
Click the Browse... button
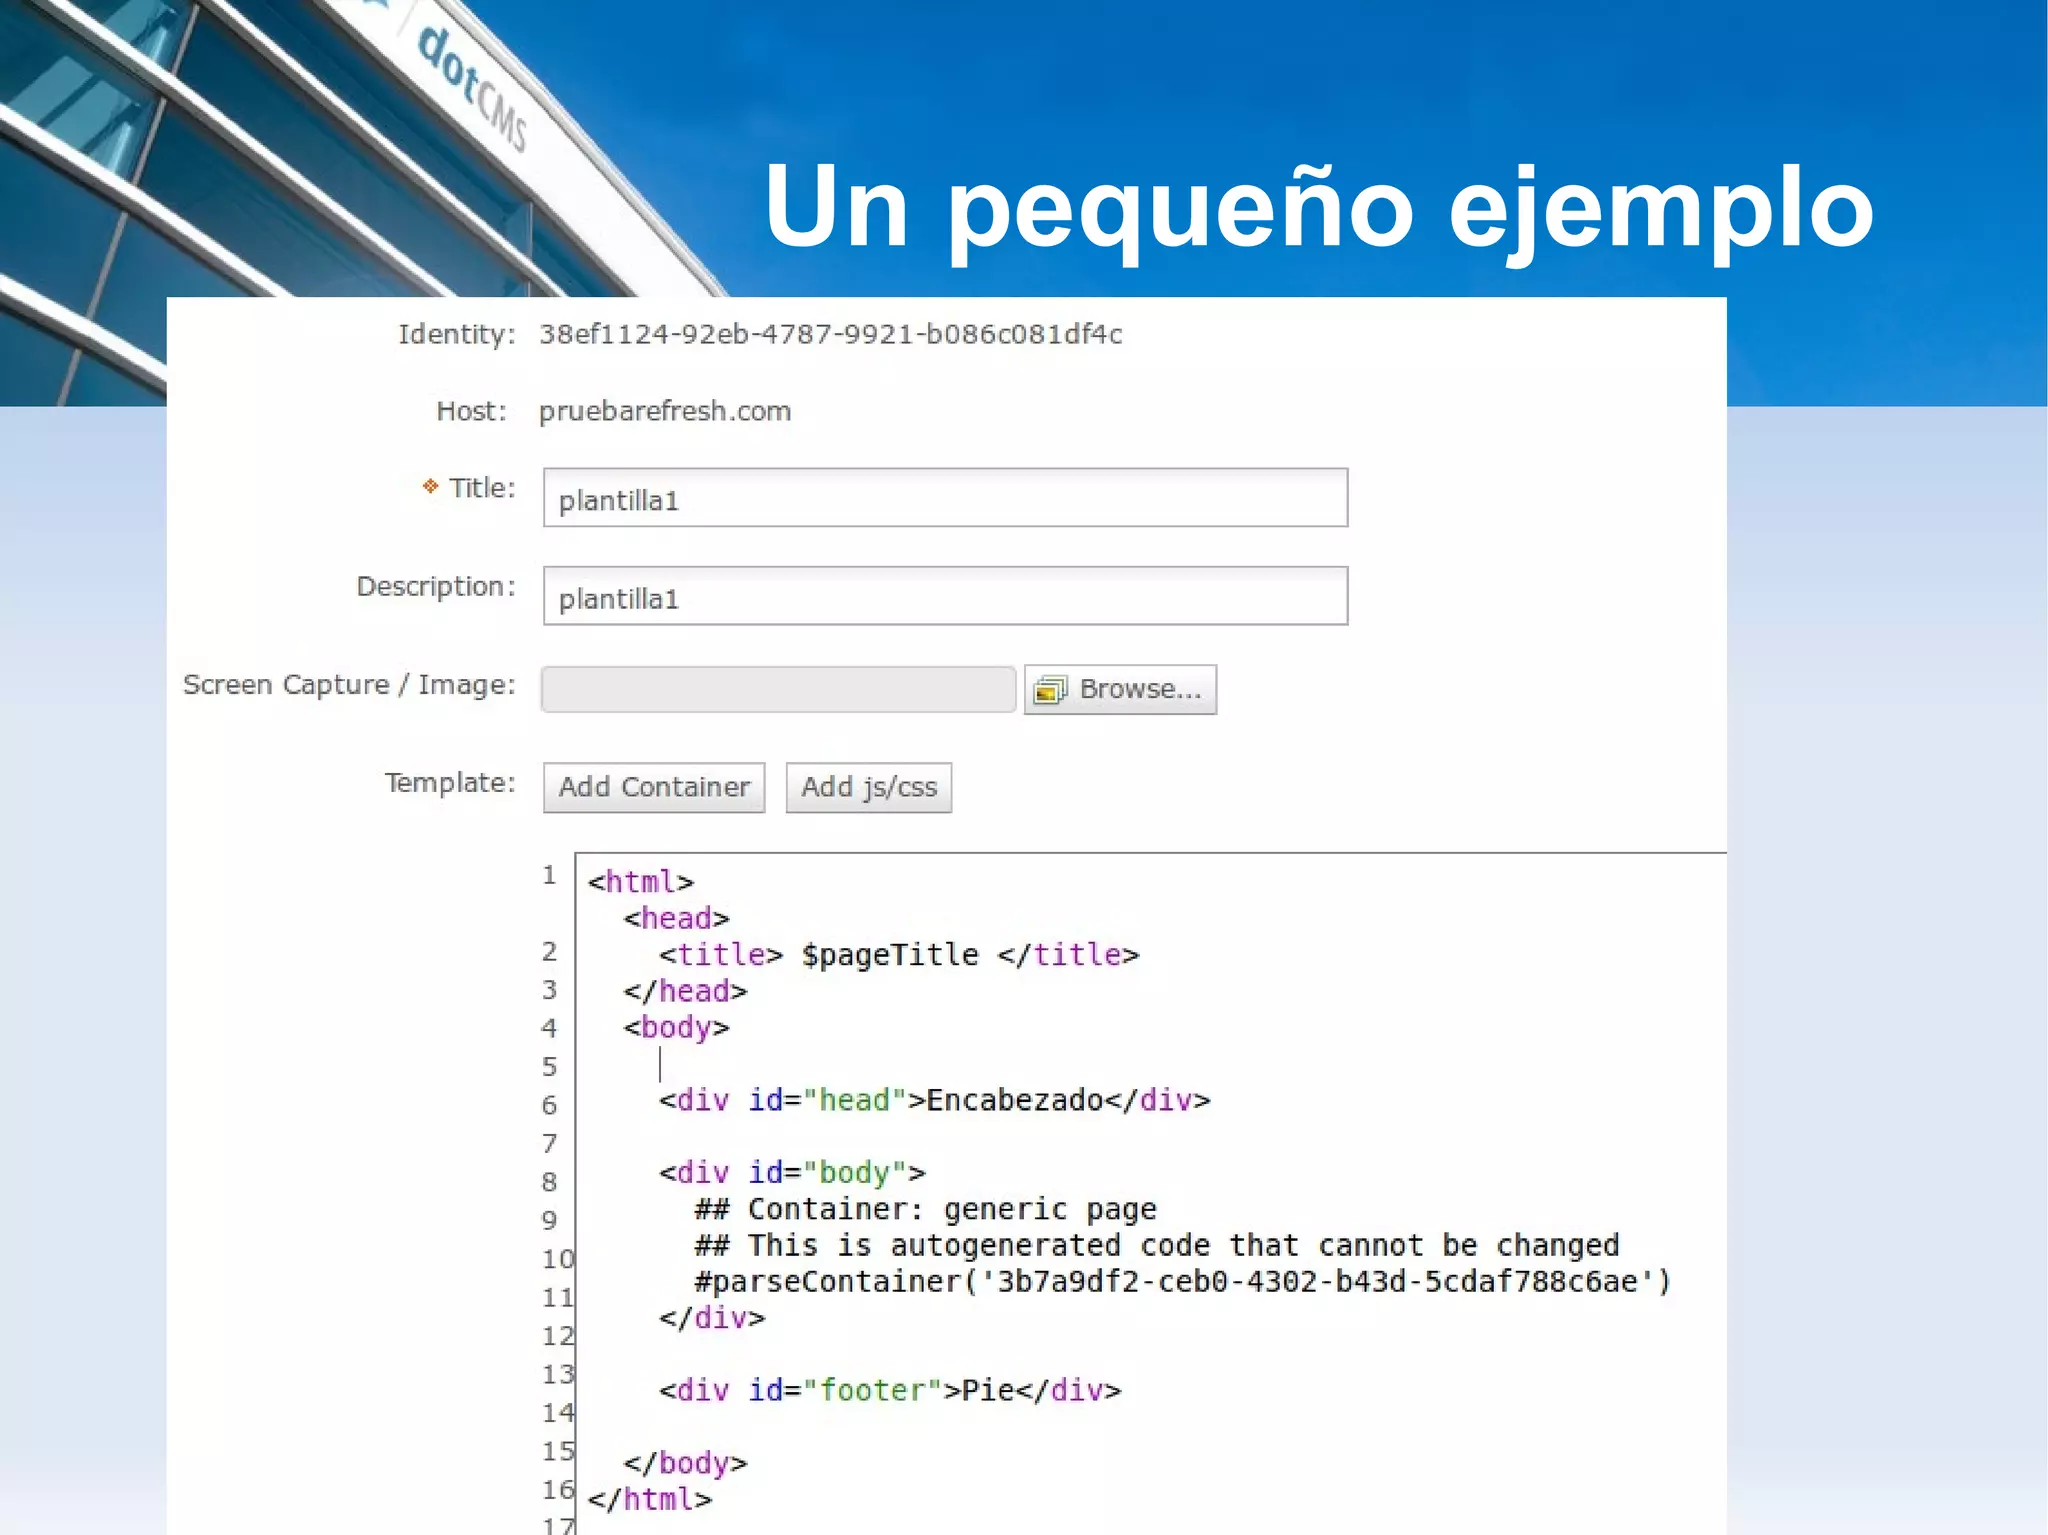coord(1120,689)
